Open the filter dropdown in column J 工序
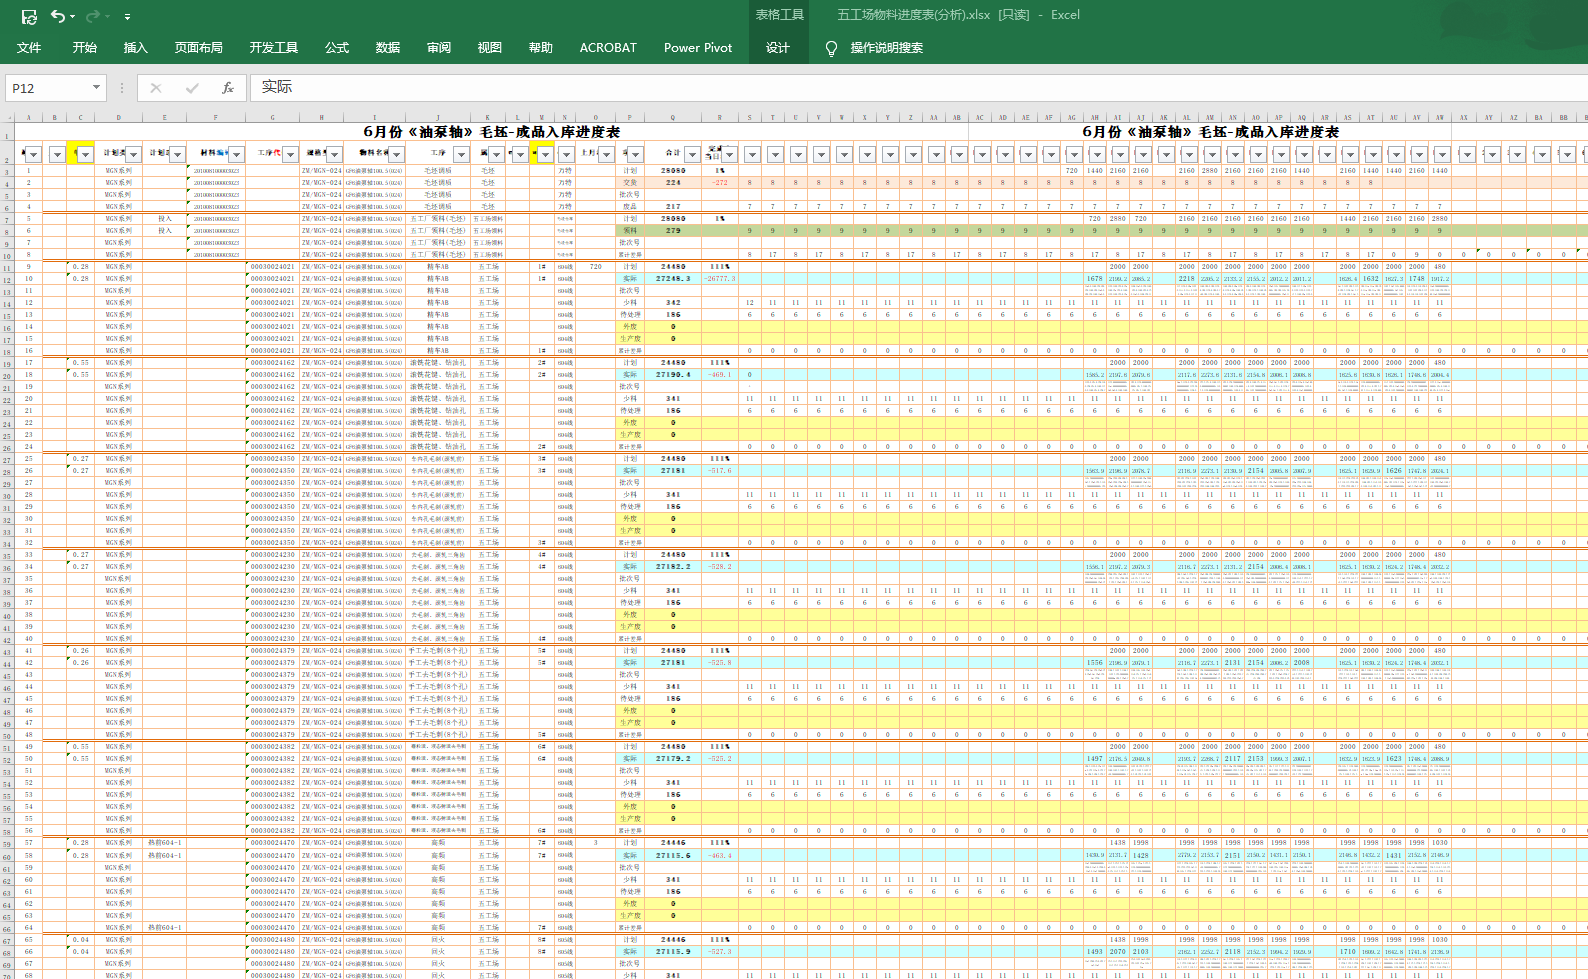 (461, 154)
